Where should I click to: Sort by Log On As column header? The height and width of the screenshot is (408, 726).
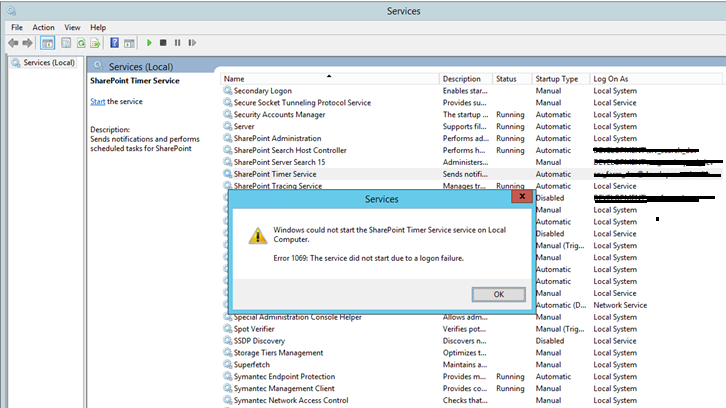tap(656, 79)
